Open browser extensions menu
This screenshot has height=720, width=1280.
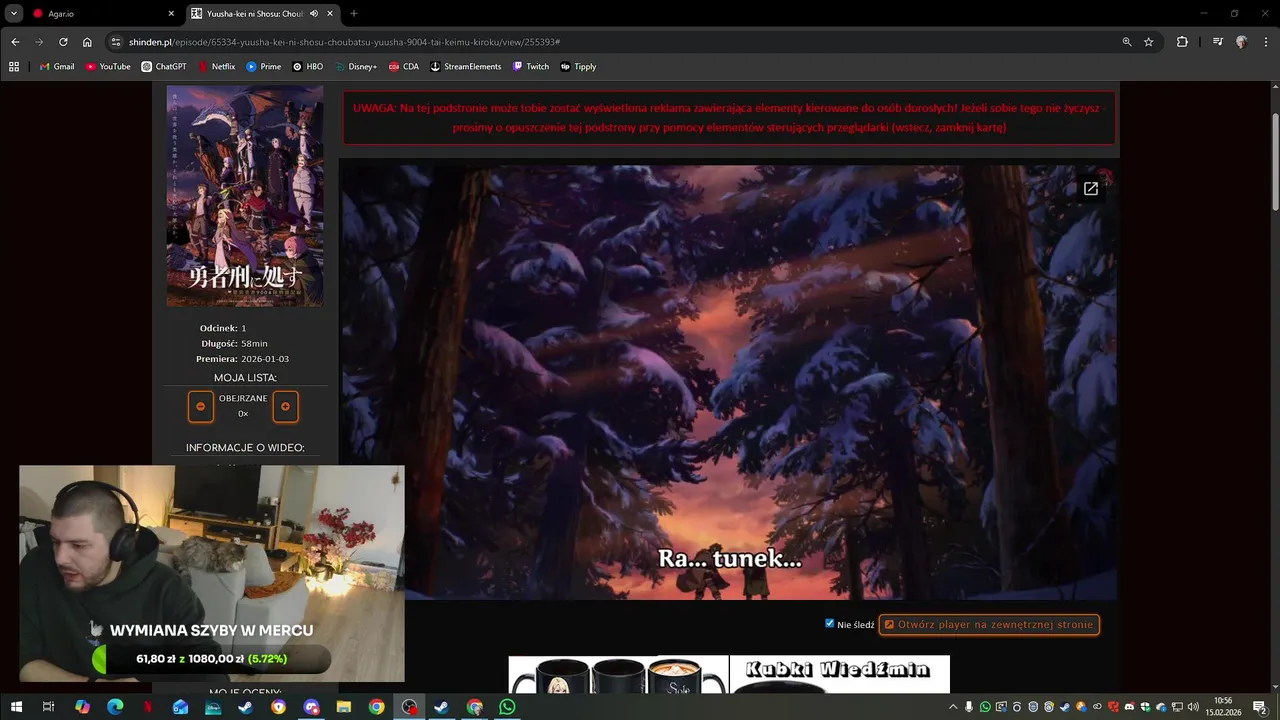click(x=1182, y=42)
